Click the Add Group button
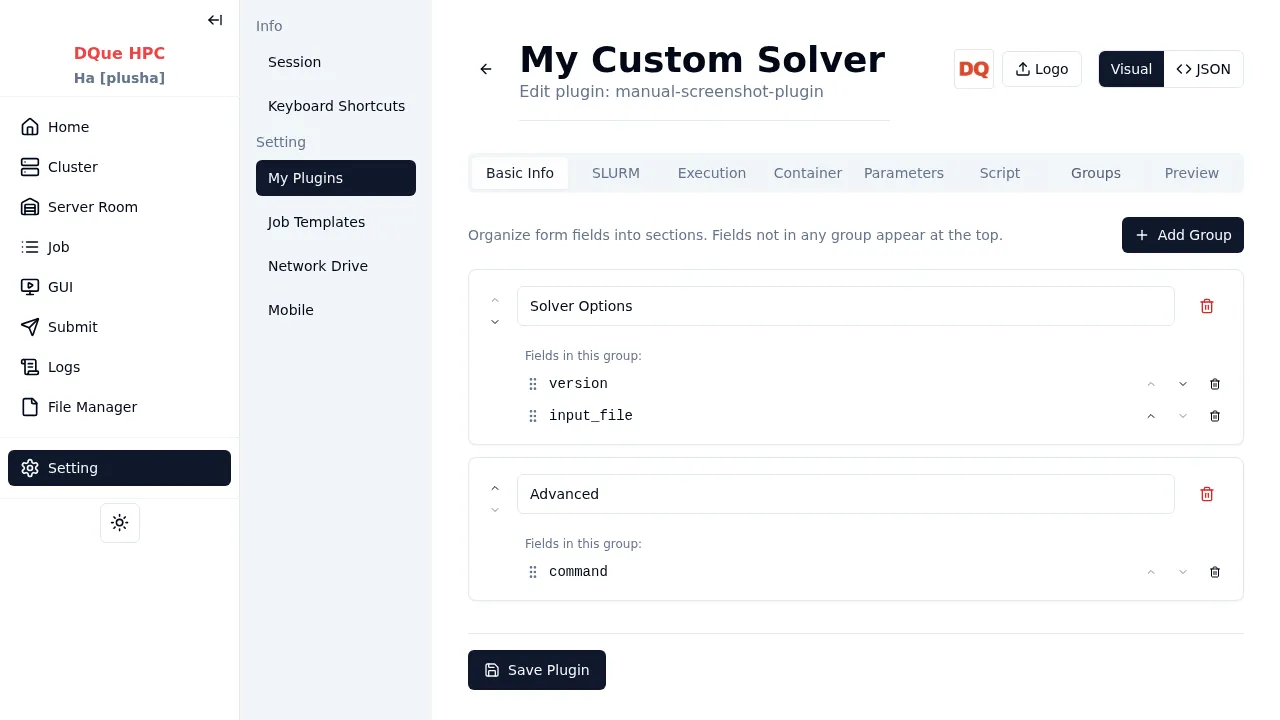Viewport: 1280px width, 720px height. [x=1182, y=235]
